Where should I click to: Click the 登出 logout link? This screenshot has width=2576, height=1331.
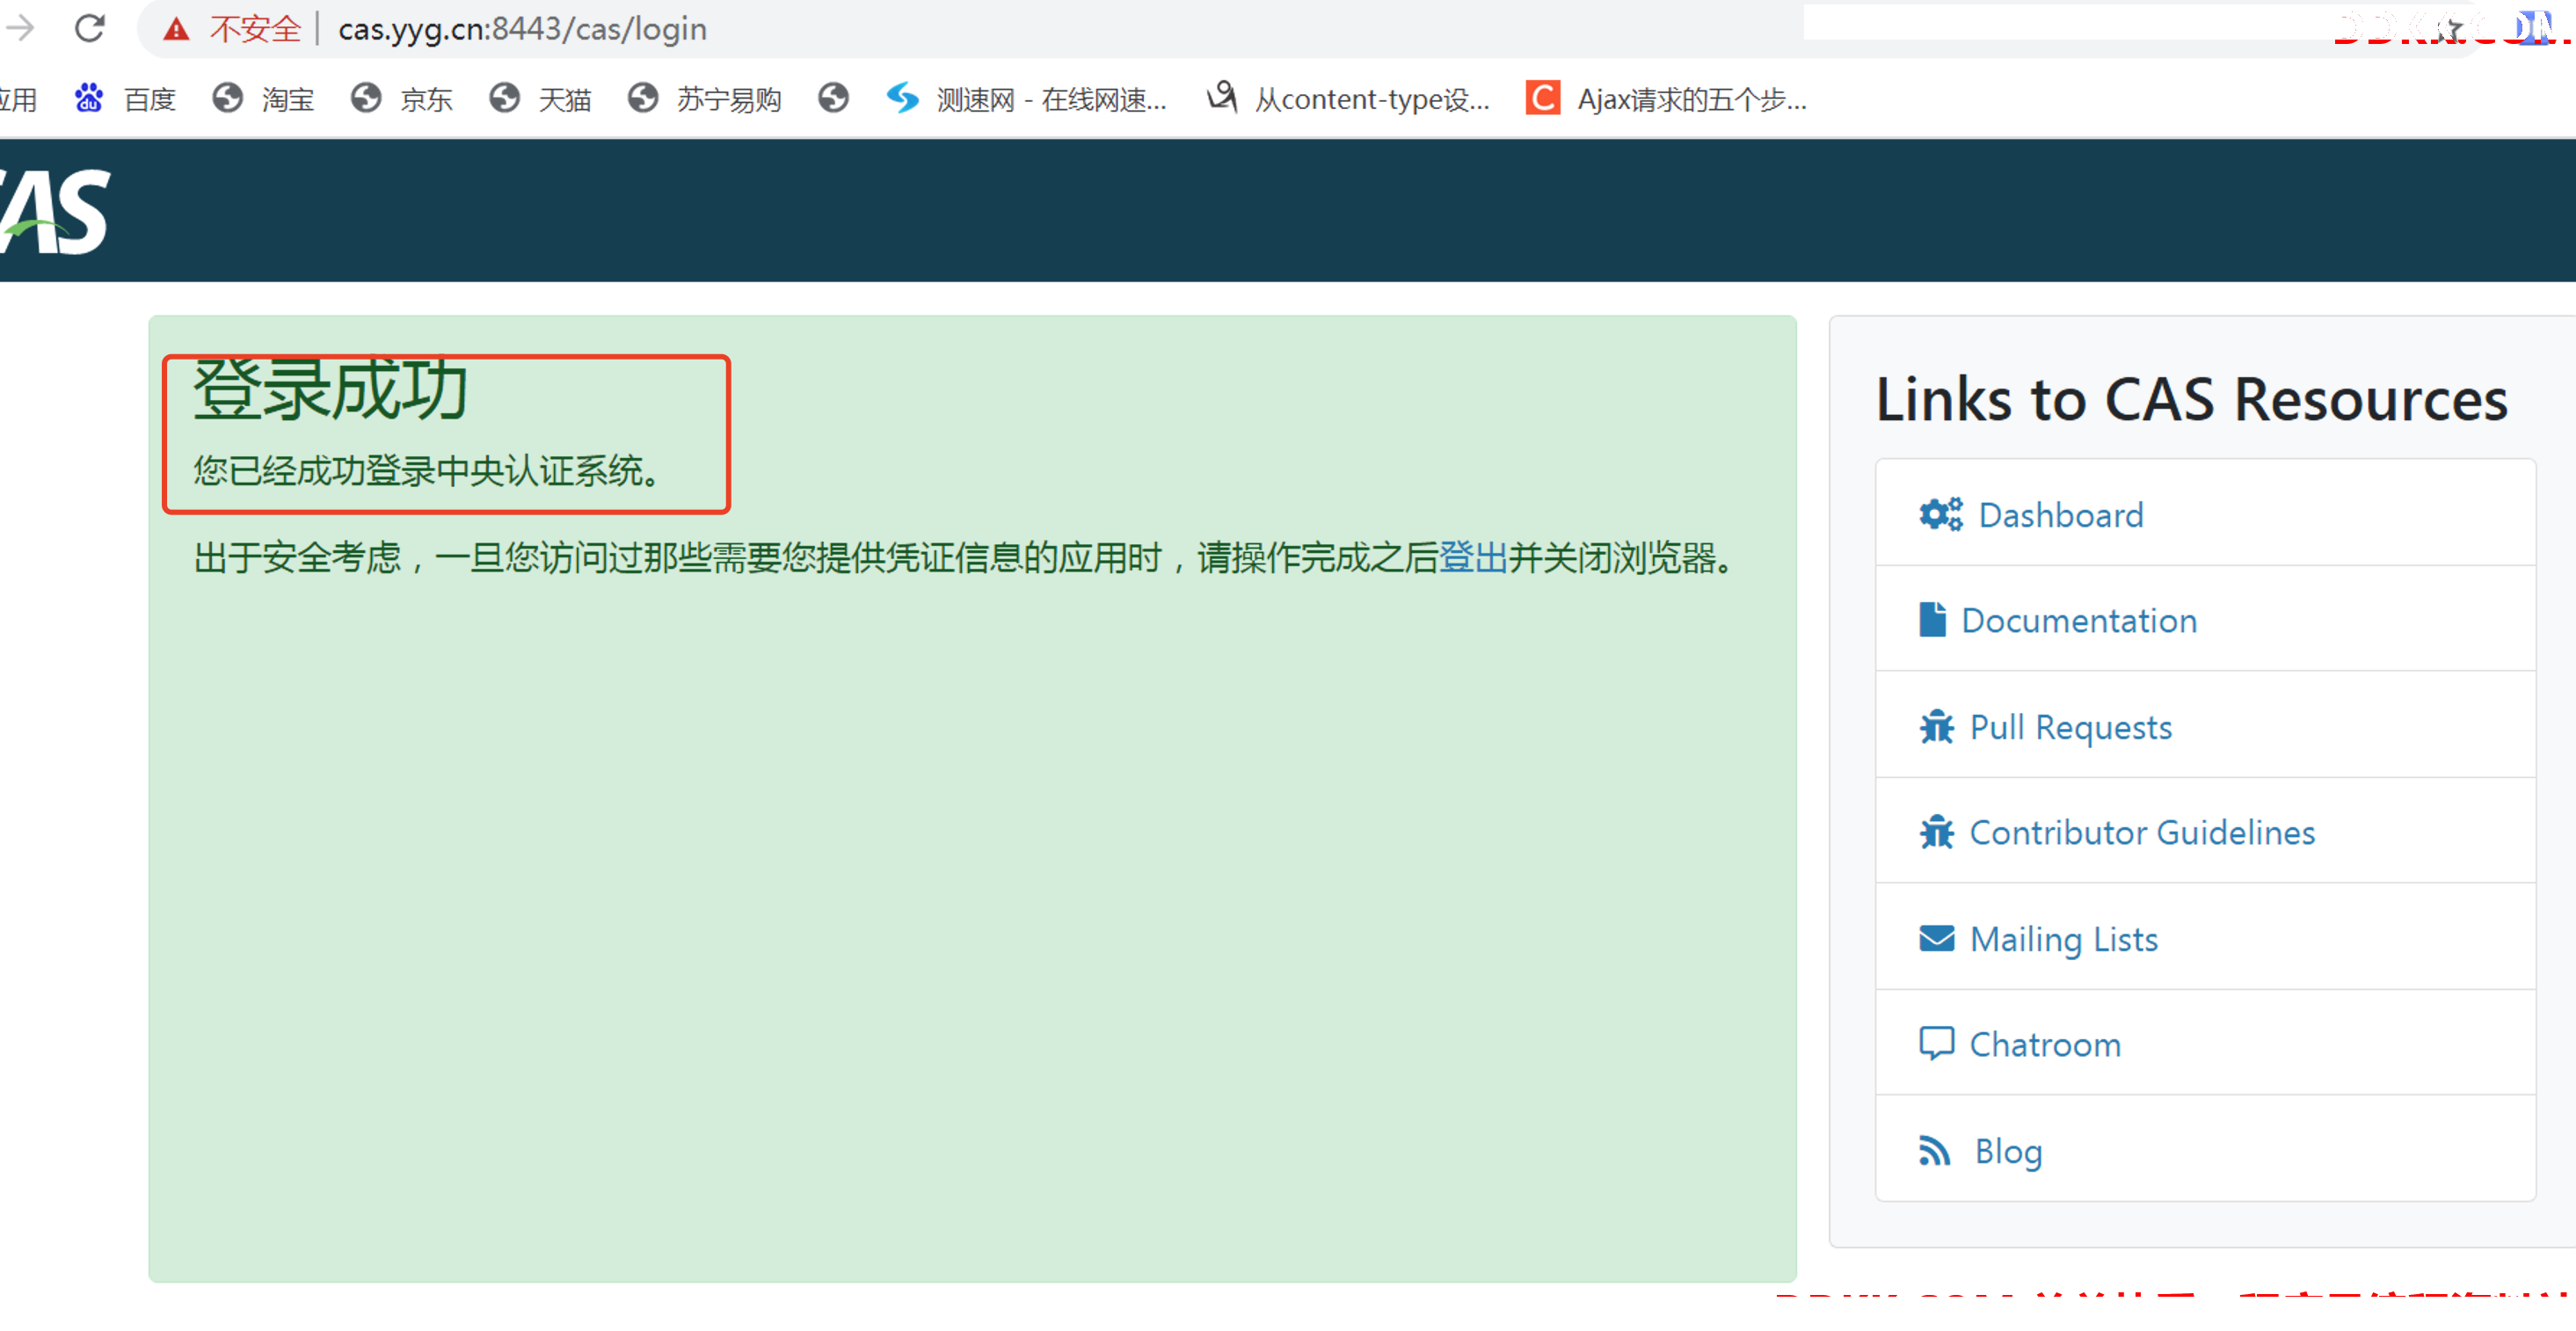[x=1472, y=557]
